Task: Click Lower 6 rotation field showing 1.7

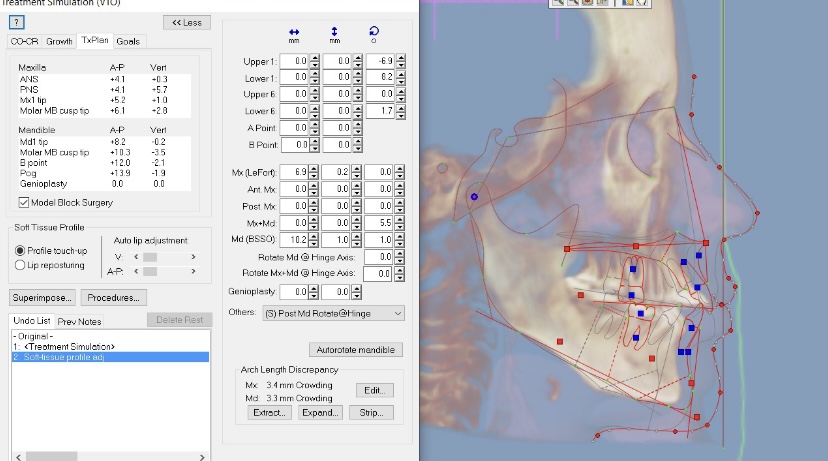Action: (x=381, y=111)
